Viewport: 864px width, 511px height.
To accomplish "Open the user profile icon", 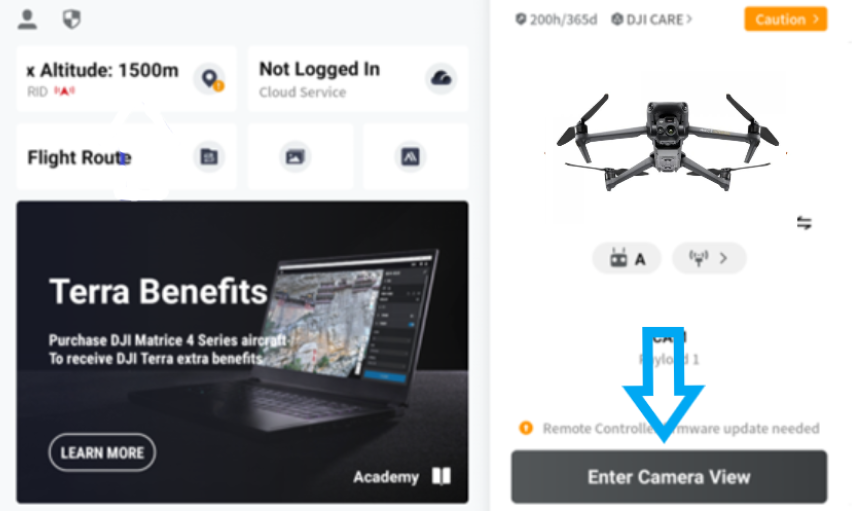I will click(27, 19).
